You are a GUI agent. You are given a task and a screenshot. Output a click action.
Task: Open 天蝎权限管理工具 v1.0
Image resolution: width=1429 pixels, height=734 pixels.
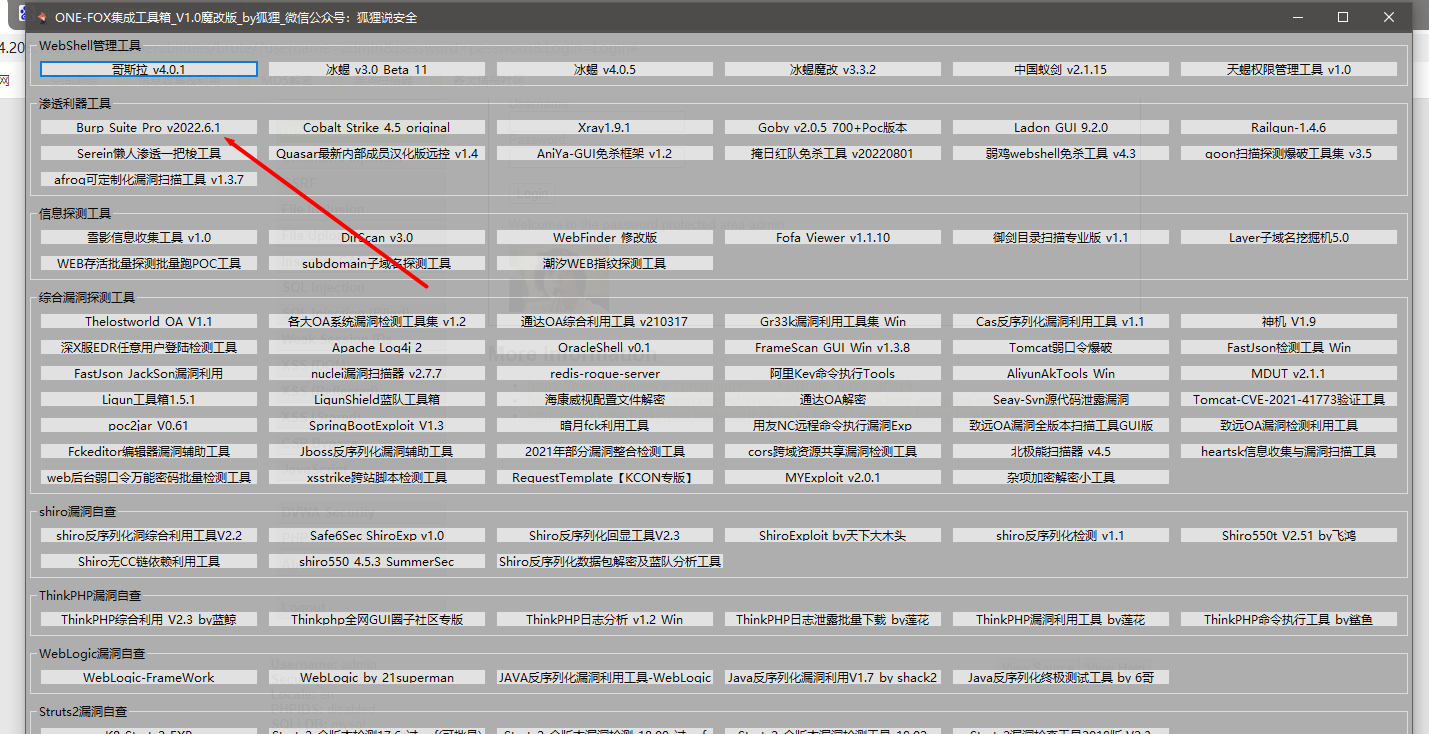coord(1289,70)
